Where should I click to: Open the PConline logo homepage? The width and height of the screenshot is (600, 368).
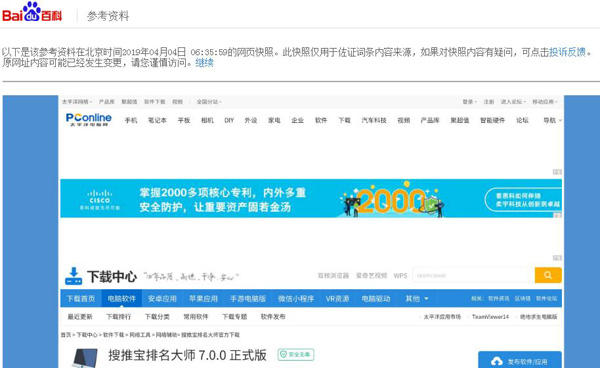tap(89, 119)
